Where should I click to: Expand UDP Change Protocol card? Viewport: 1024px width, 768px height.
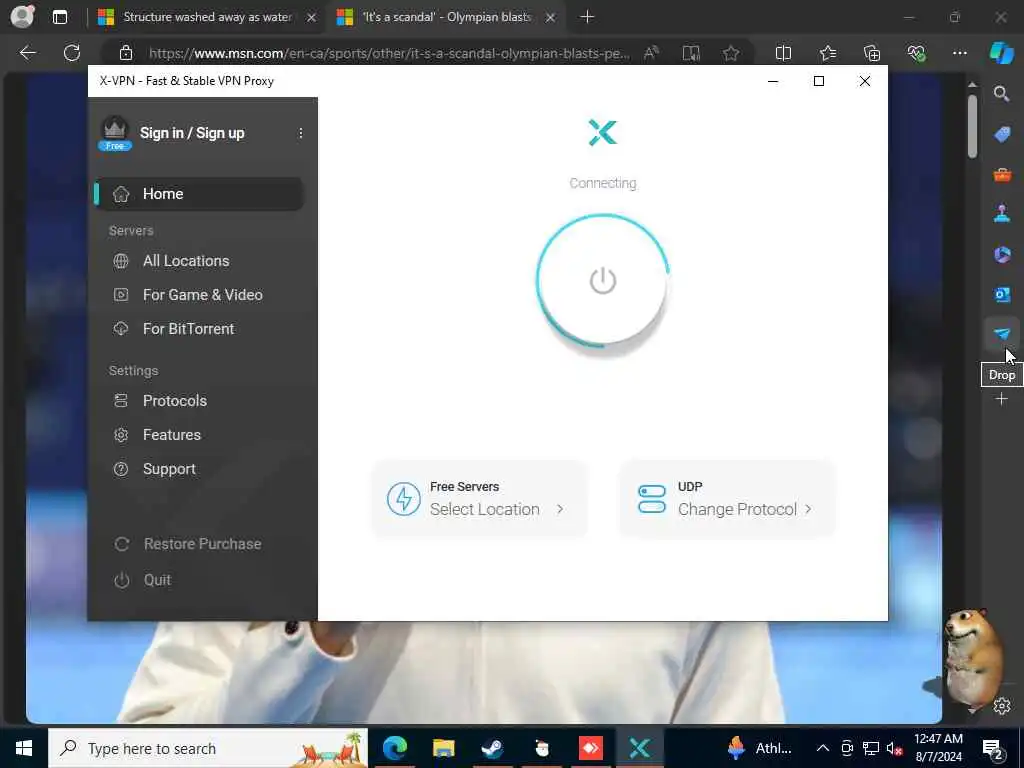(x=728, y=499)
